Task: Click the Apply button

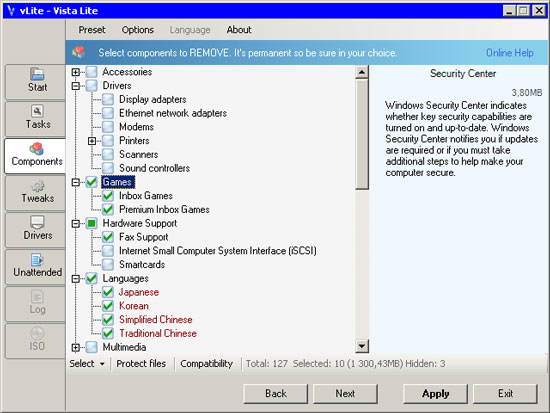Action: (x=435, y=394)
